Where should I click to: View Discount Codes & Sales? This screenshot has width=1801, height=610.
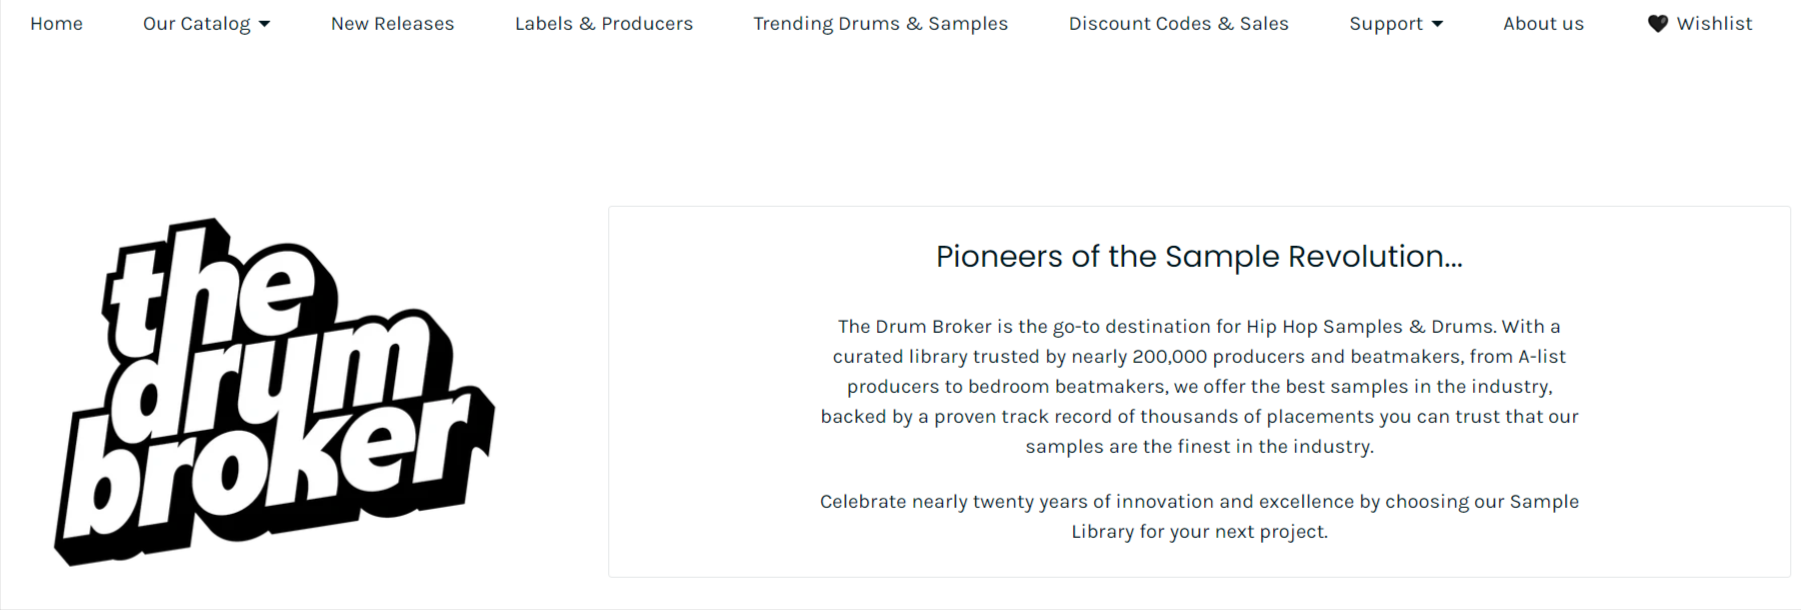1178,23
